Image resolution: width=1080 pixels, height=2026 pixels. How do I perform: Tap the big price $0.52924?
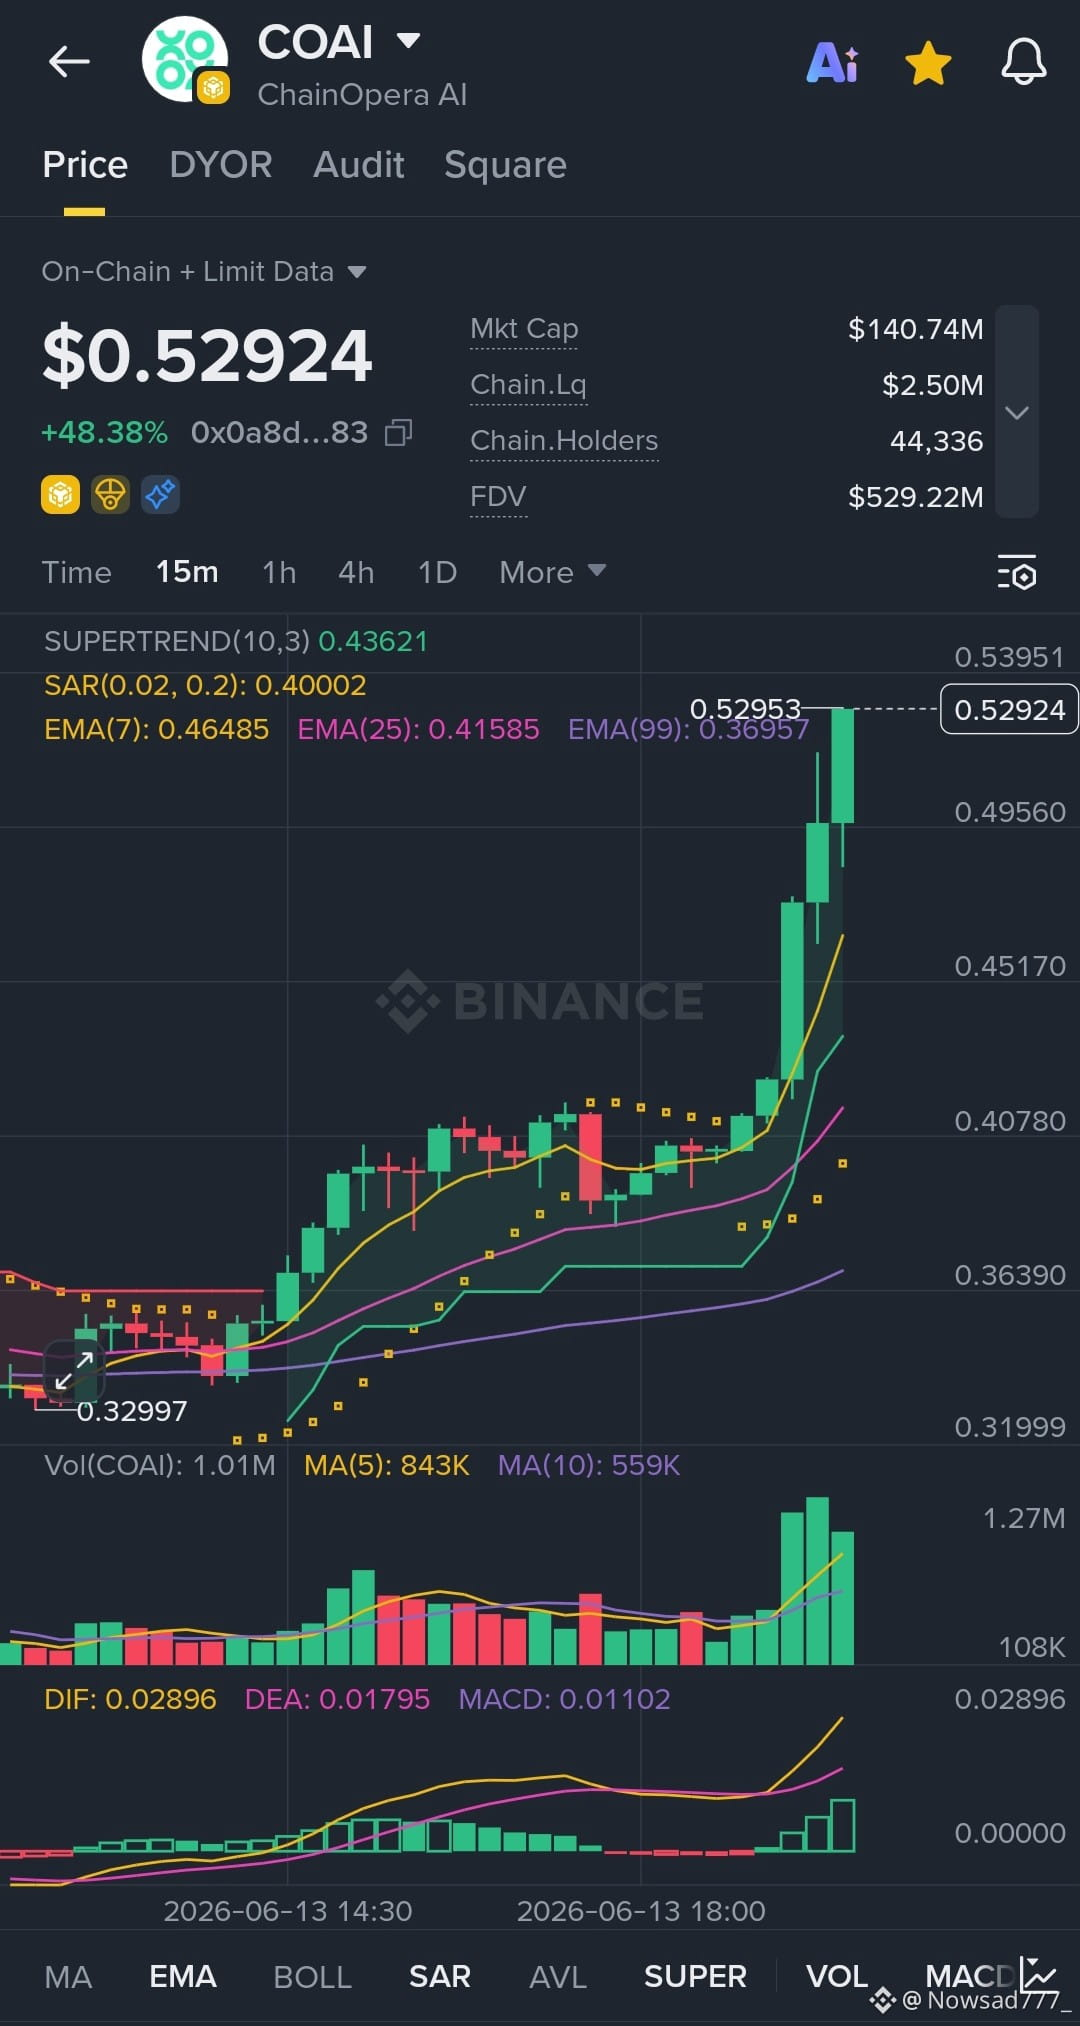coord(207,356)
